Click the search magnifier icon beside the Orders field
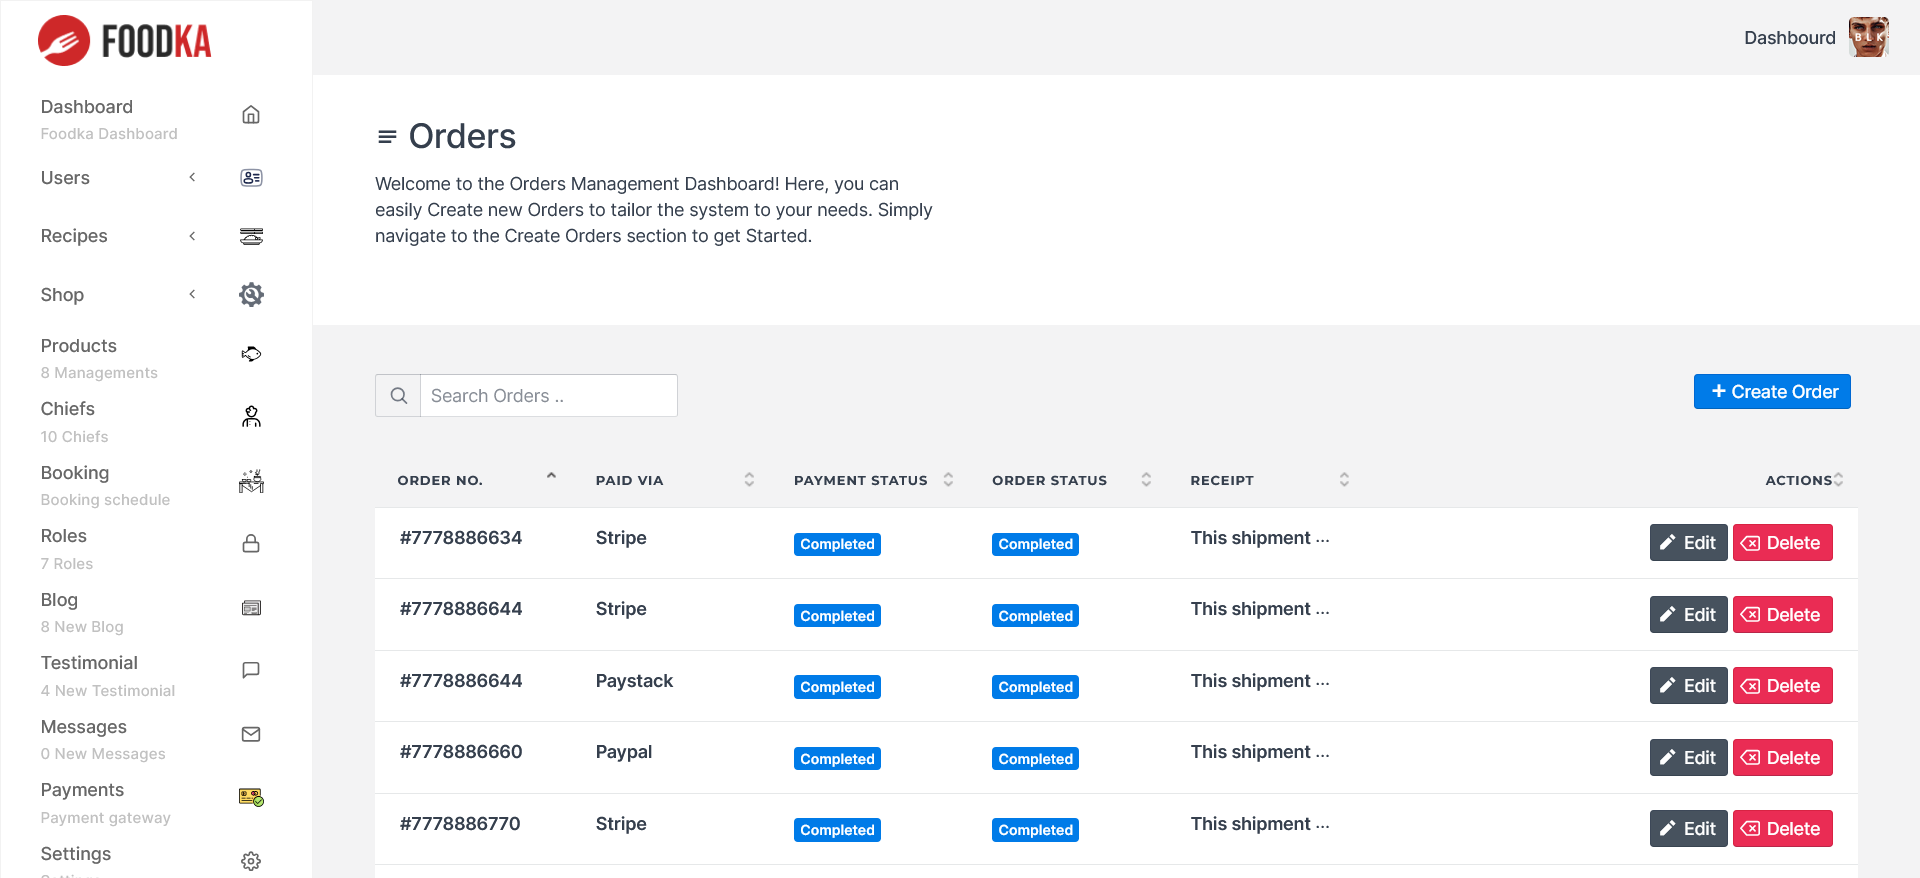The height and width of the screenshot is (878, 1920). [398, 396]
